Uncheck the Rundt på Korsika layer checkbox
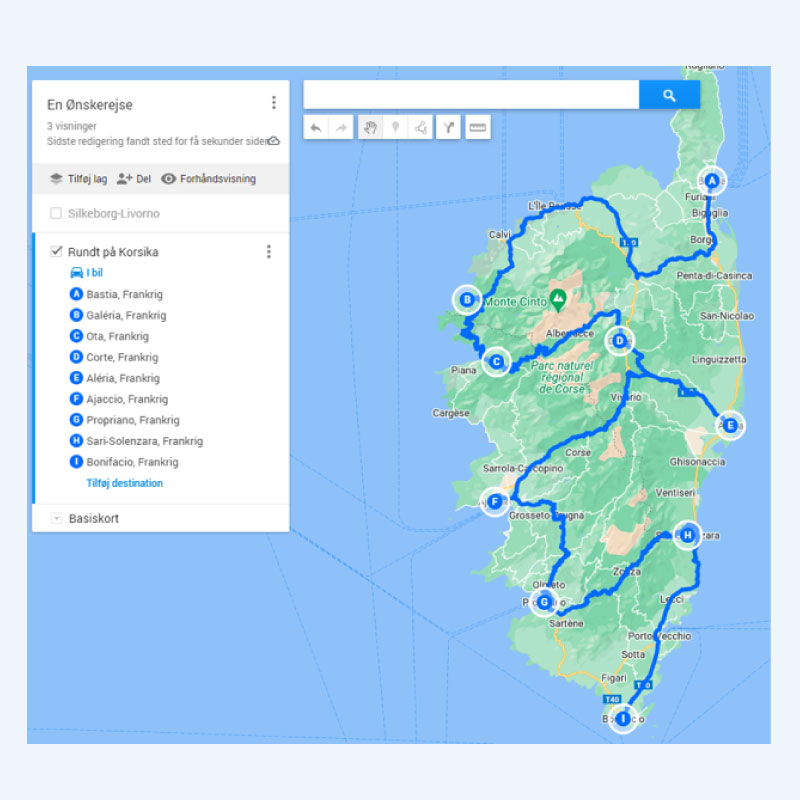 (x=56, y=251)
